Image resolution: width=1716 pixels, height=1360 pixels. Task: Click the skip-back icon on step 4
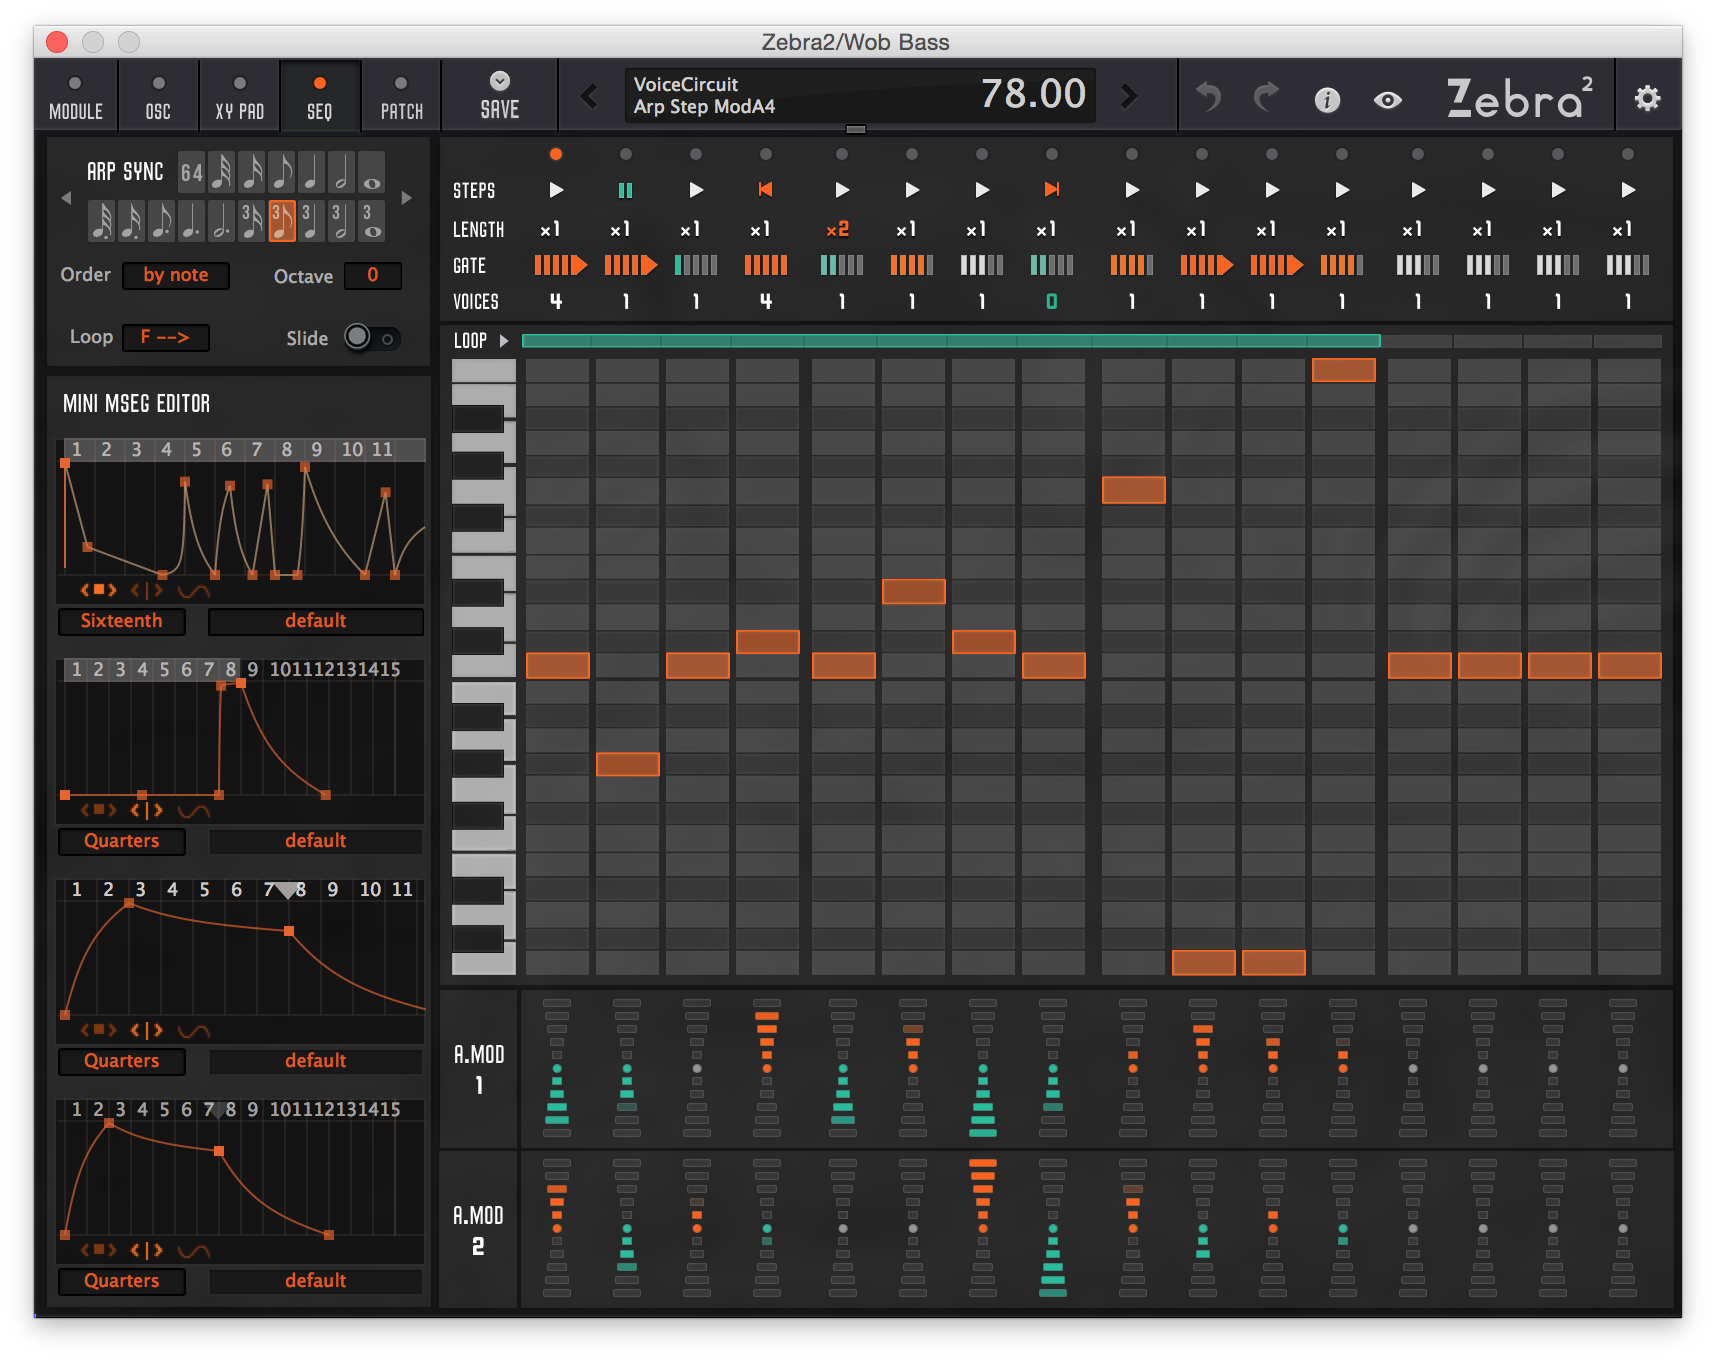[765, 190]
